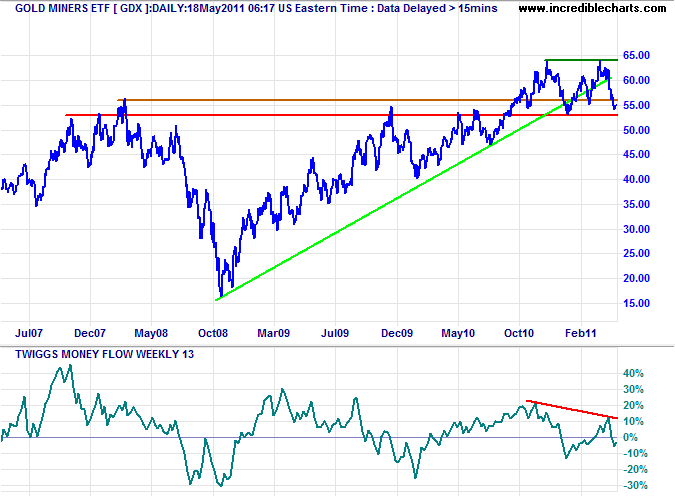Screen dimensions: 675x500
Task: Click the 30% money flow axis label
Action: tap(633, 389)
